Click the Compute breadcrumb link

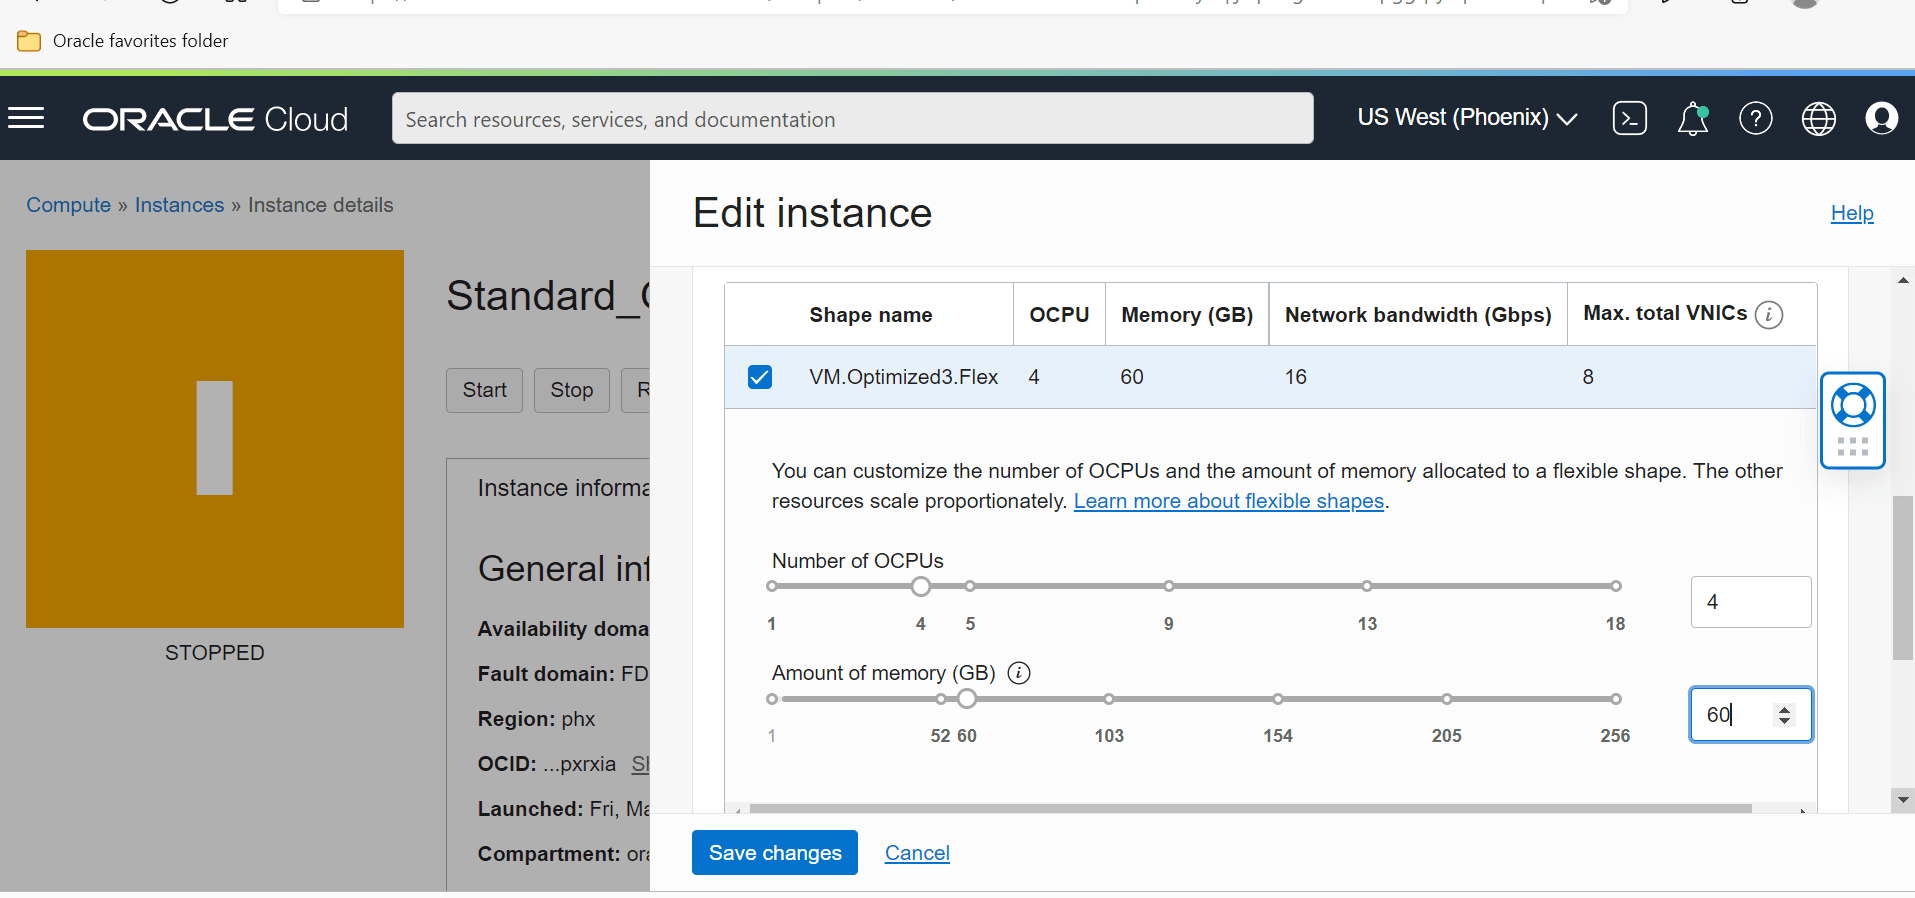[x=69, y=205]
